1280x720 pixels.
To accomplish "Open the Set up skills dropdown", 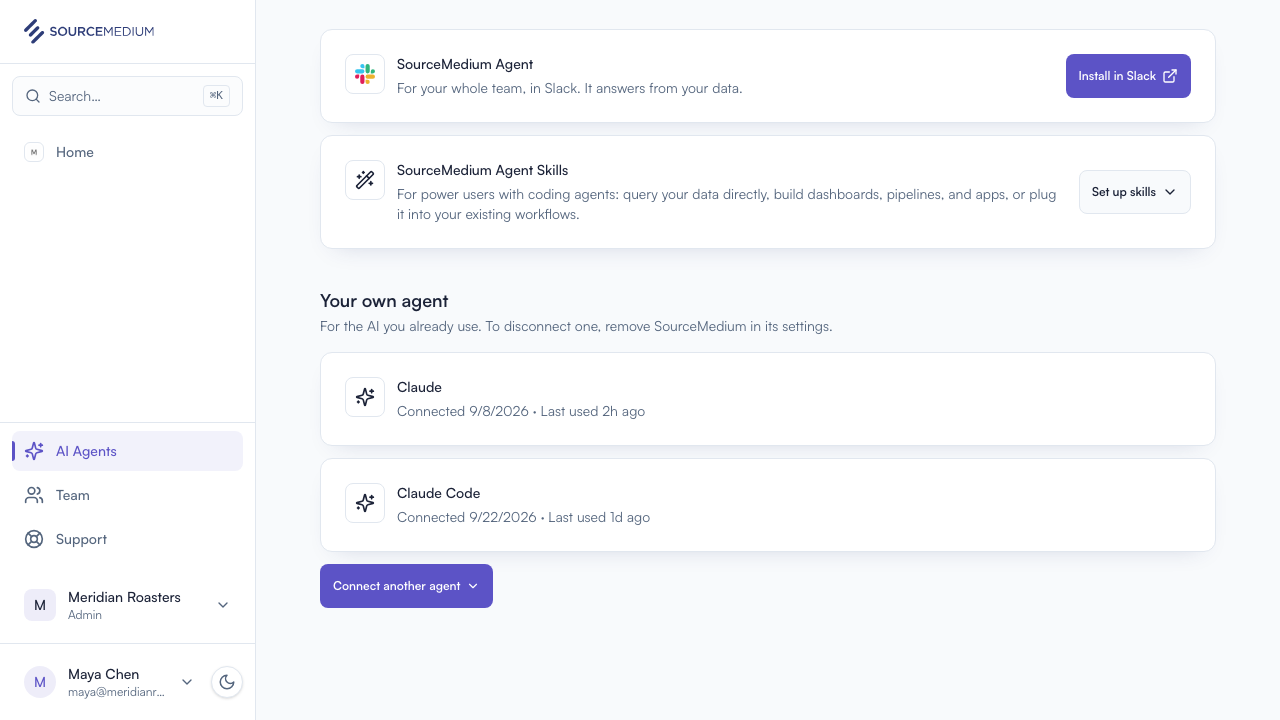I will (x=1135, y=192).
